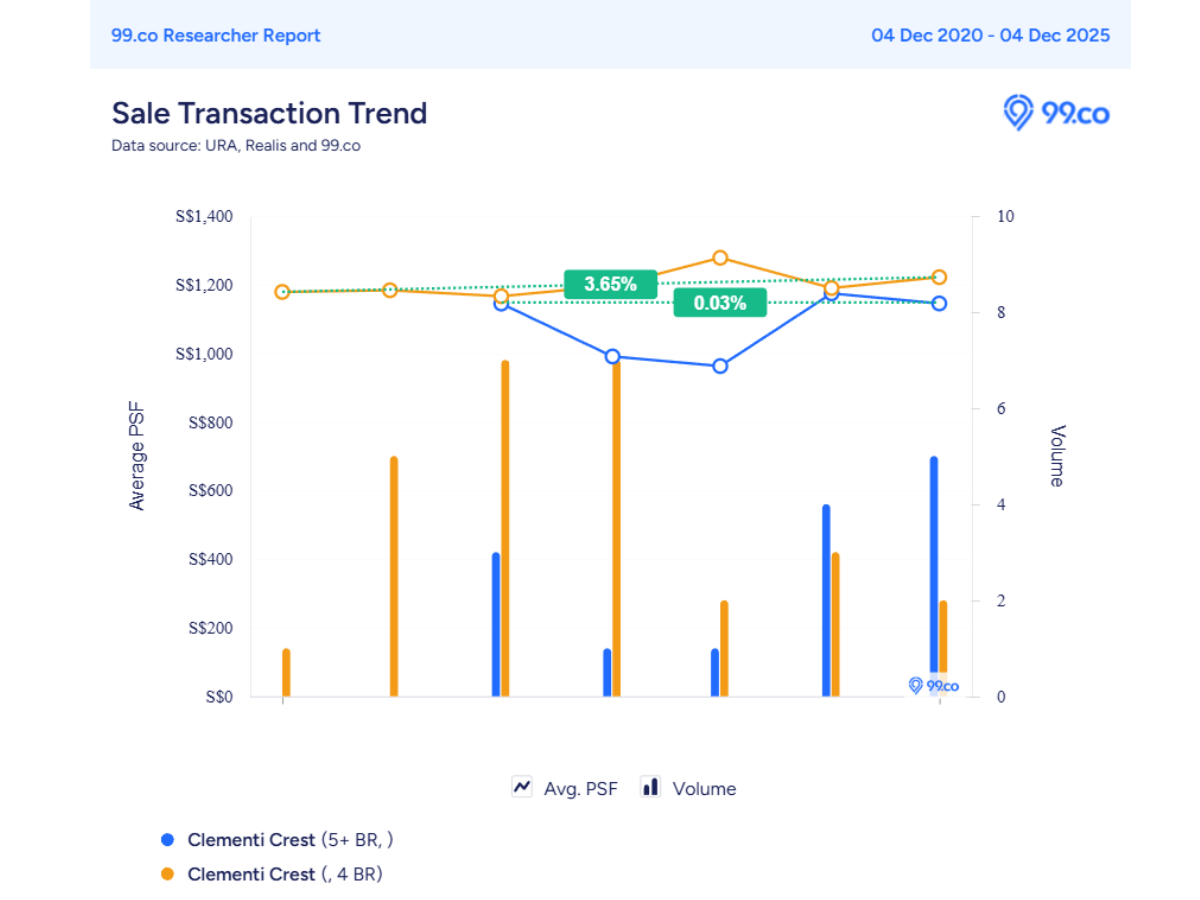Click the Sale Transaction Trend title

[269, 113]
